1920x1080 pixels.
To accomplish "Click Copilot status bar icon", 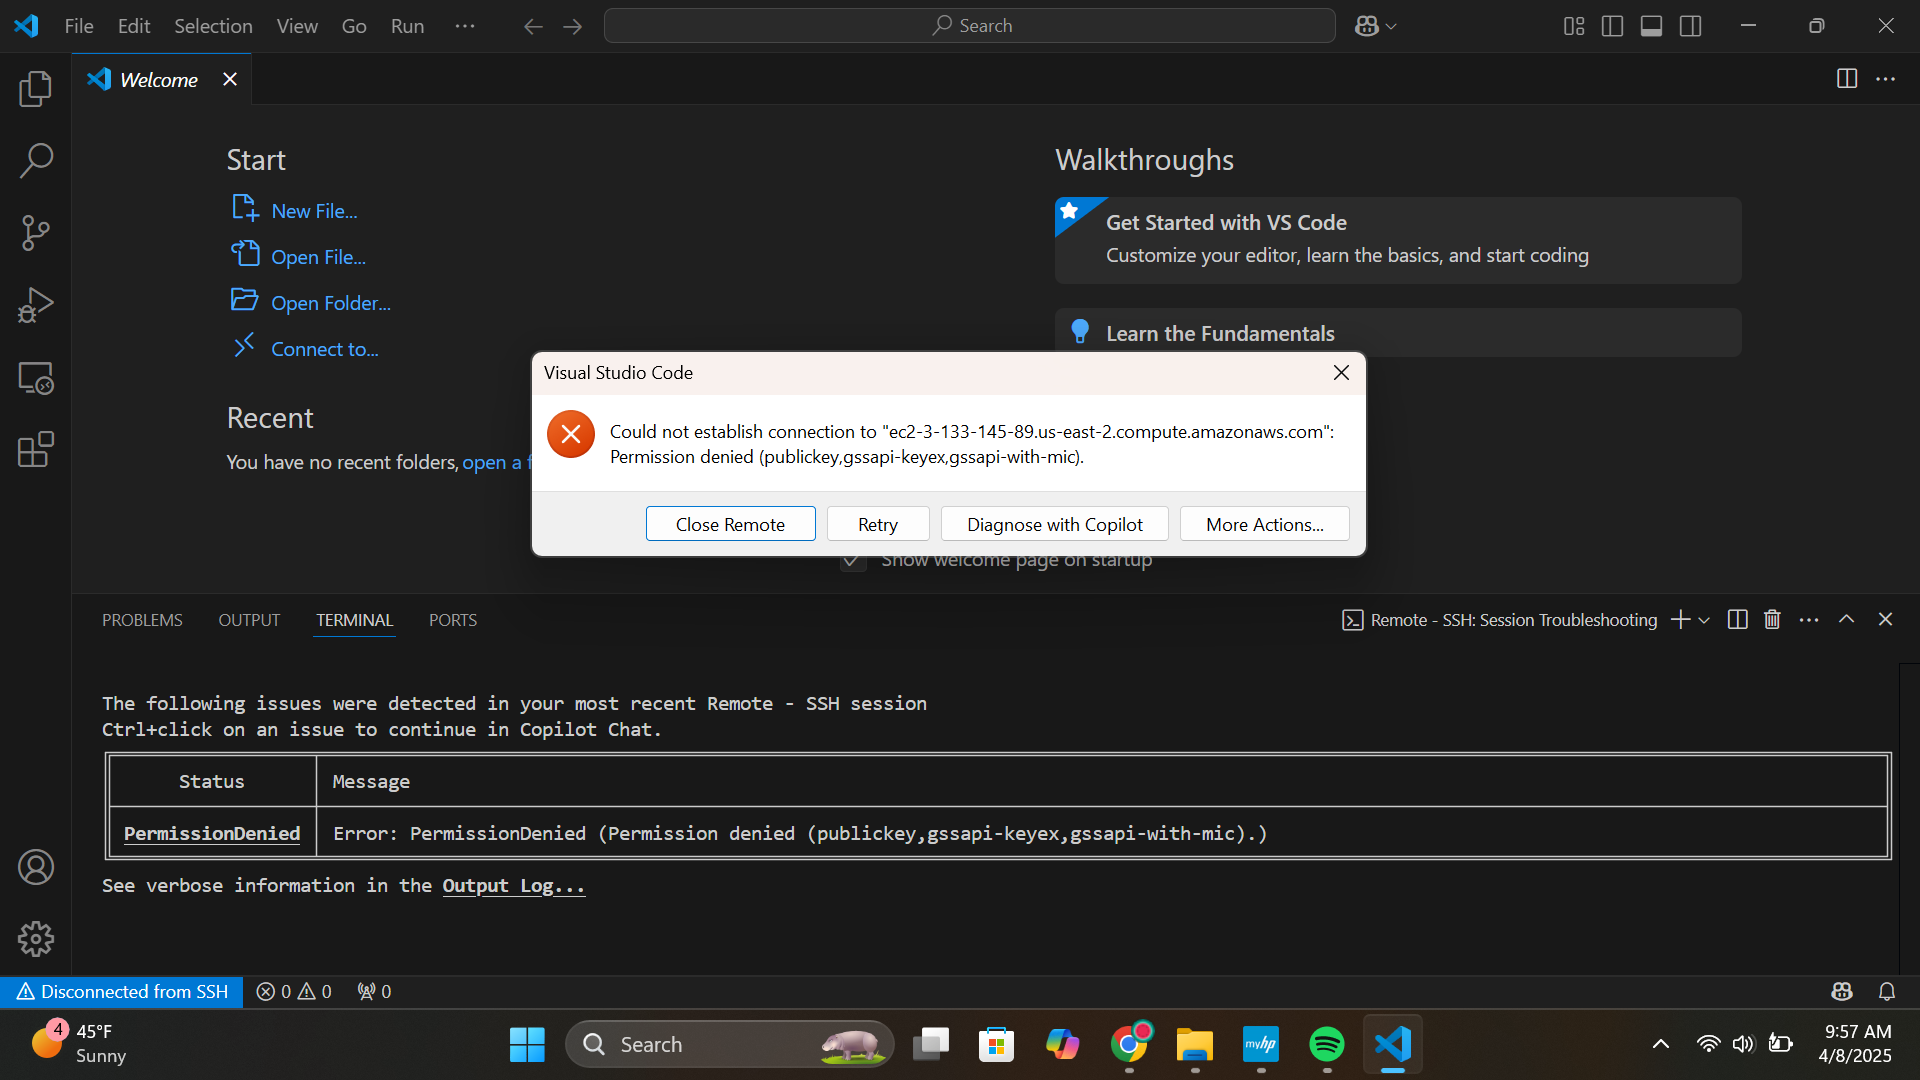I will point(1842,992).
